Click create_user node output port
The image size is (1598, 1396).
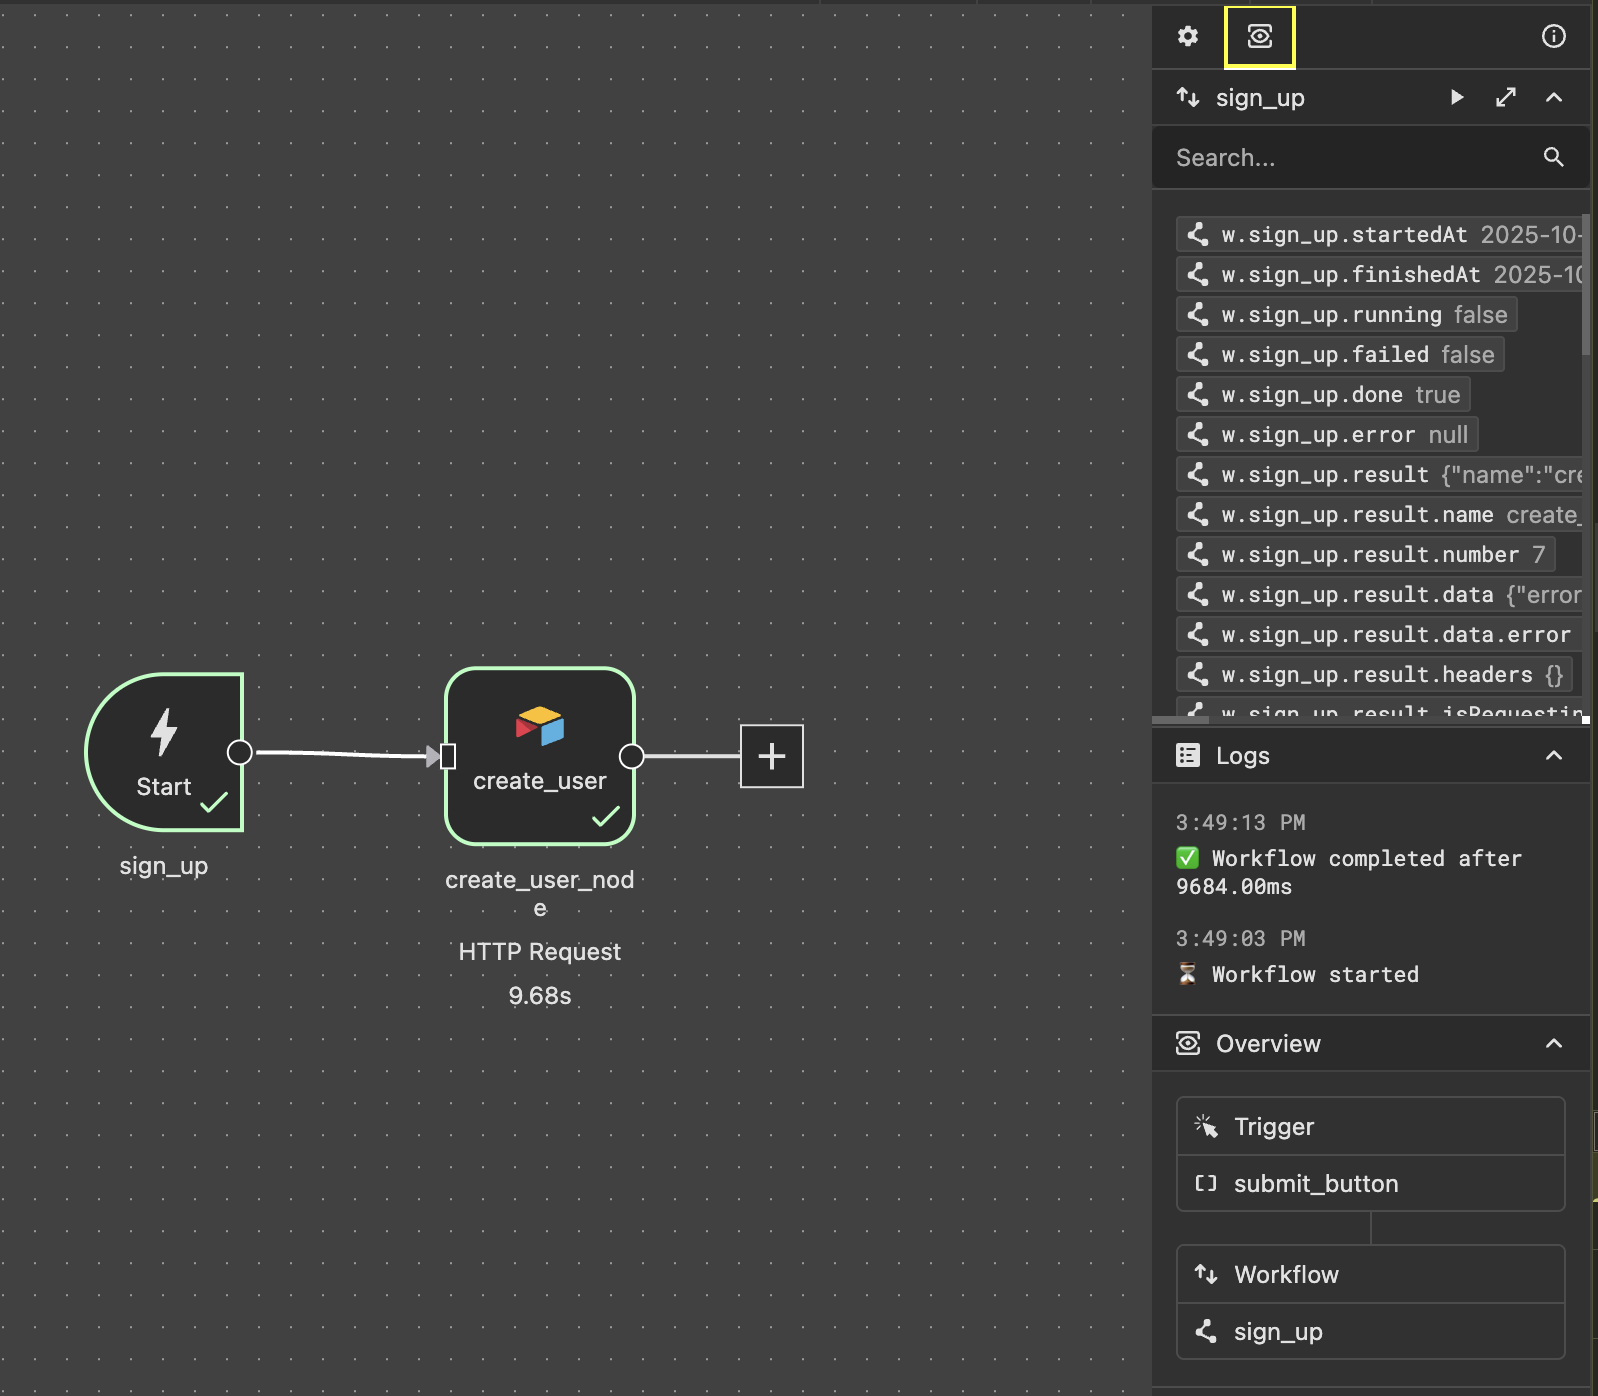coord(632,756)
